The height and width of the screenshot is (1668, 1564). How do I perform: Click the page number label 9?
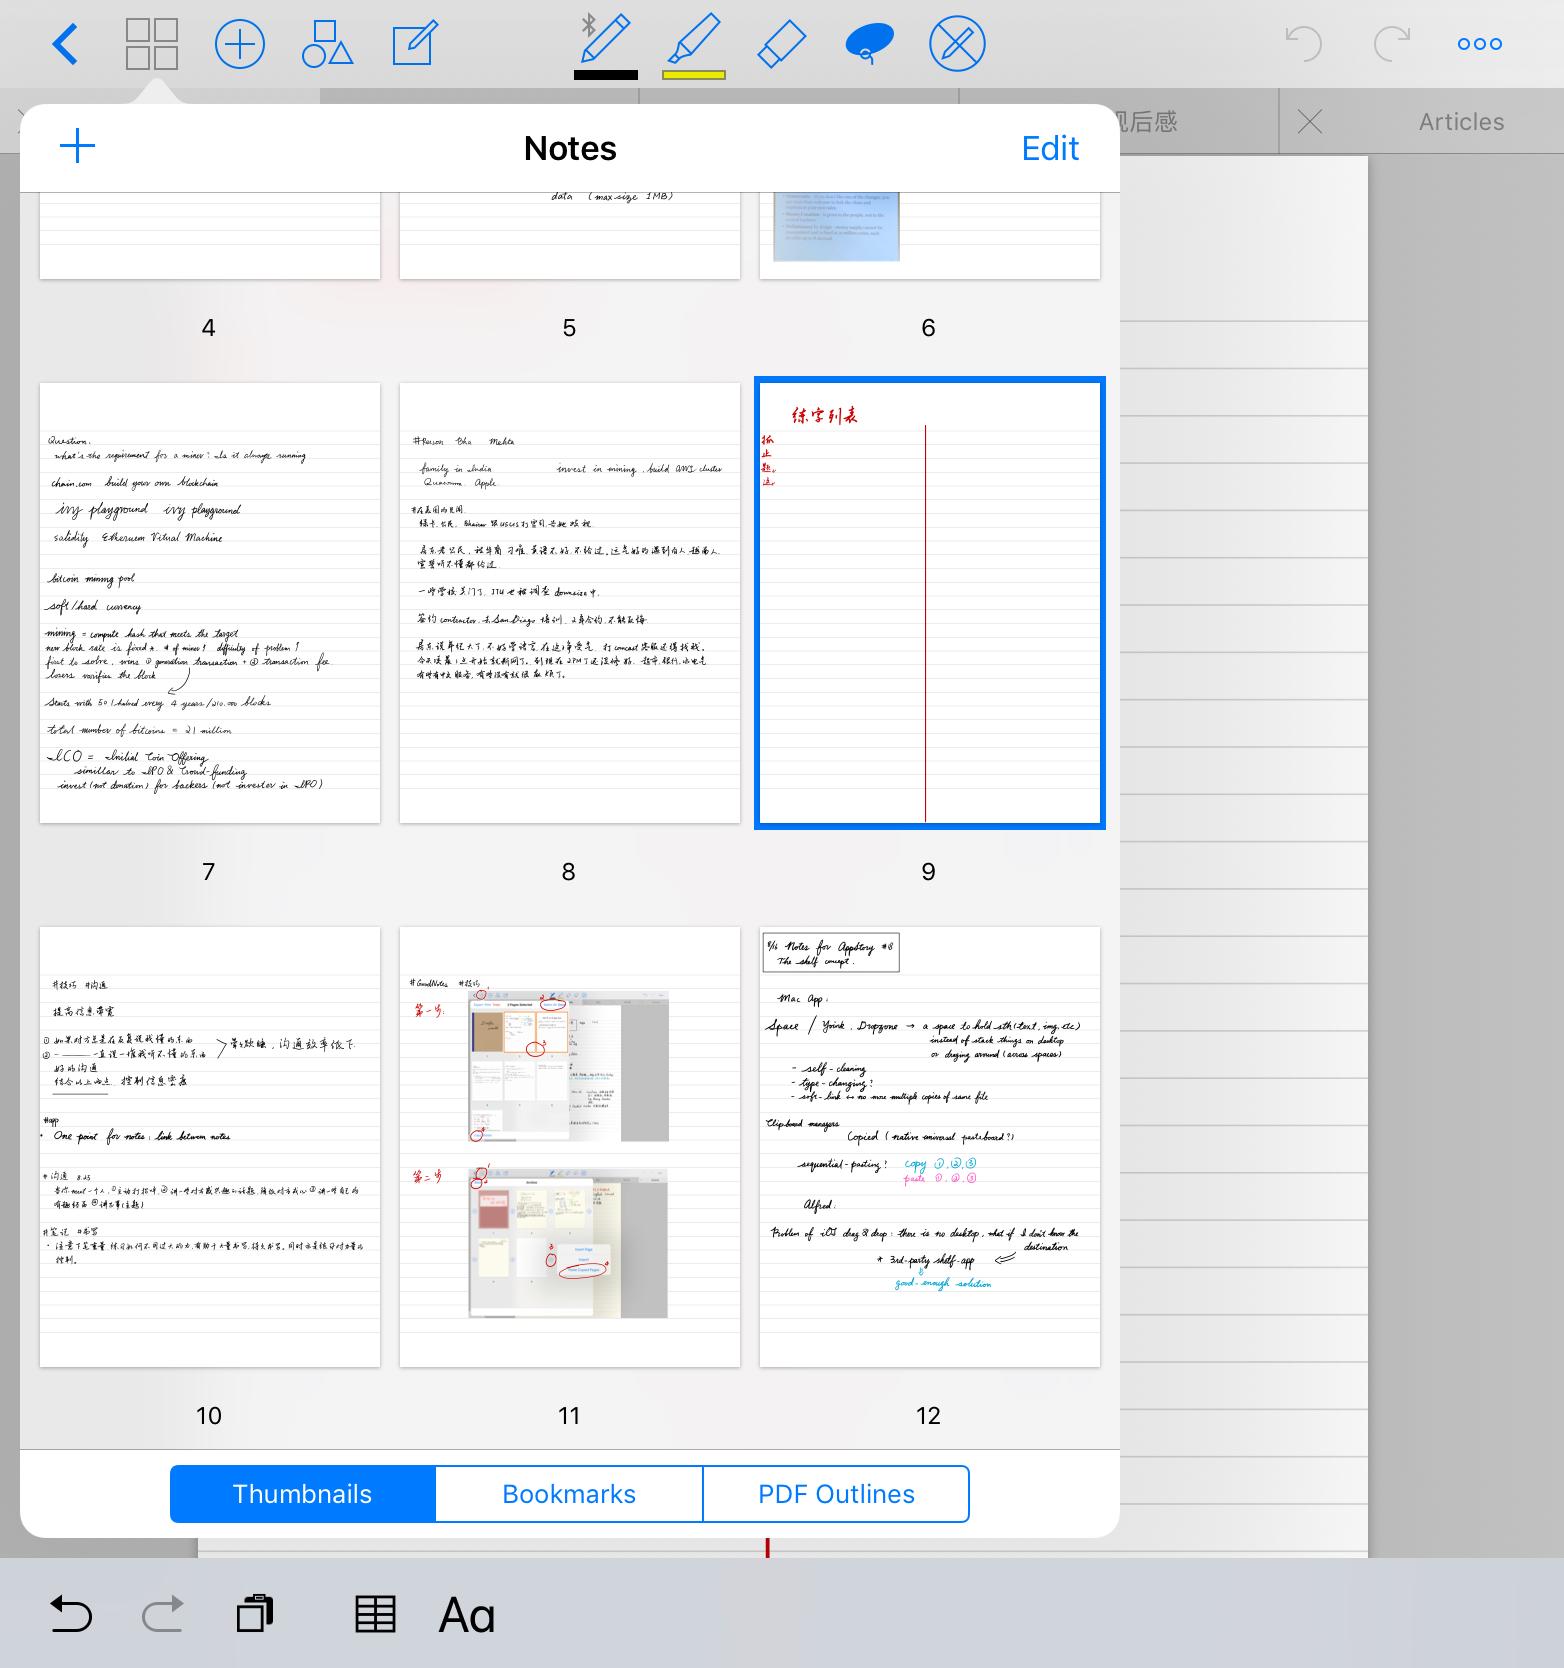point(928,872)
